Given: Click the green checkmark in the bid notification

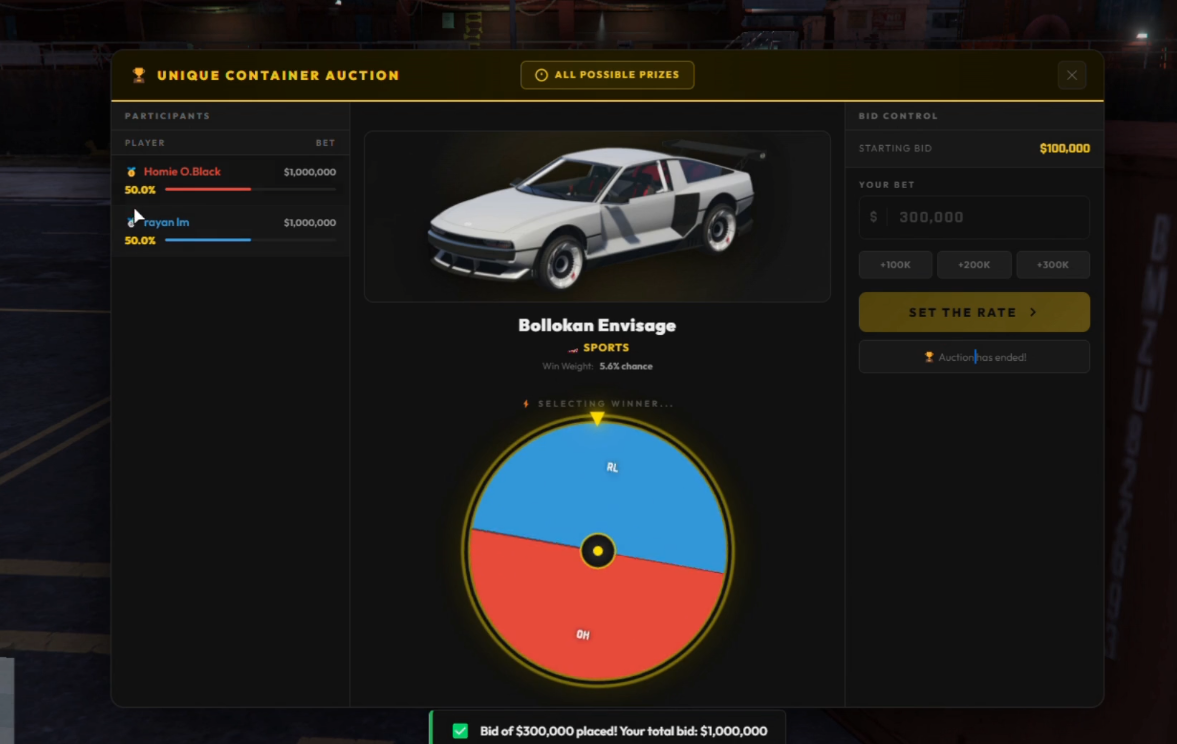Looking at the screenshot, I should pos(460,730).
